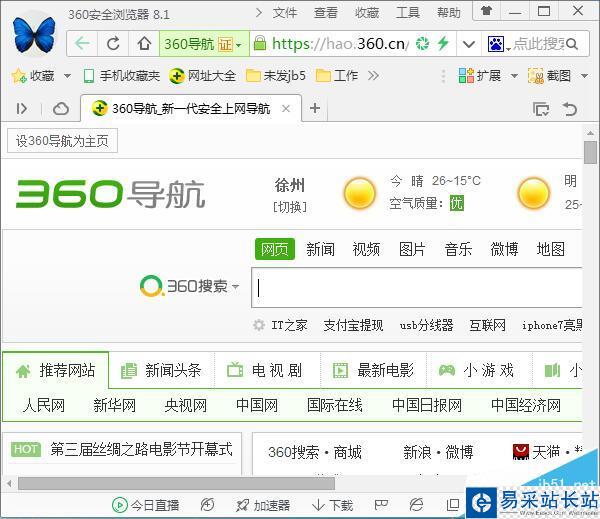Open the sidebar toggle icon beside tabs

pos(22,109)
